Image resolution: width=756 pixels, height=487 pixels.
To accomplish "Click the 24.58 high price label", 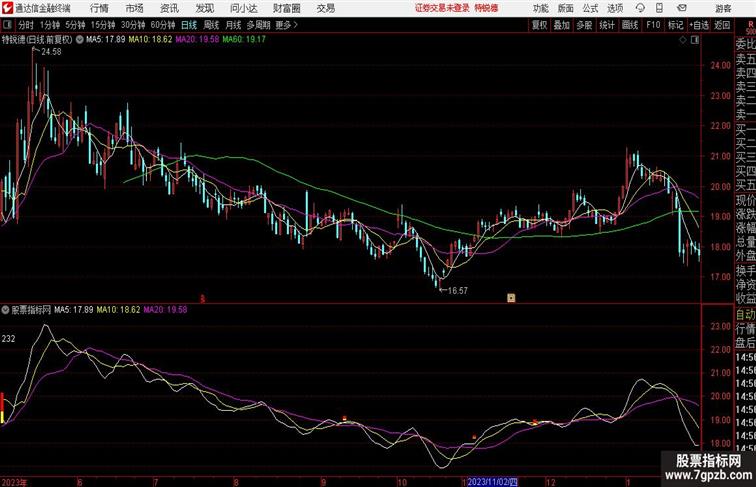I will click(x=51, y=52).
